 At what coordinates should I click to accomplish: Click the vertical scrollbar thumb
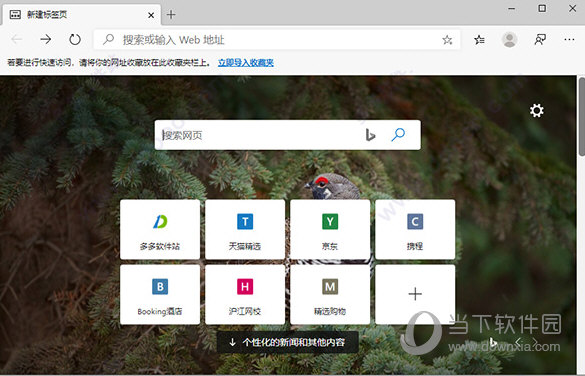click(581, 117)
